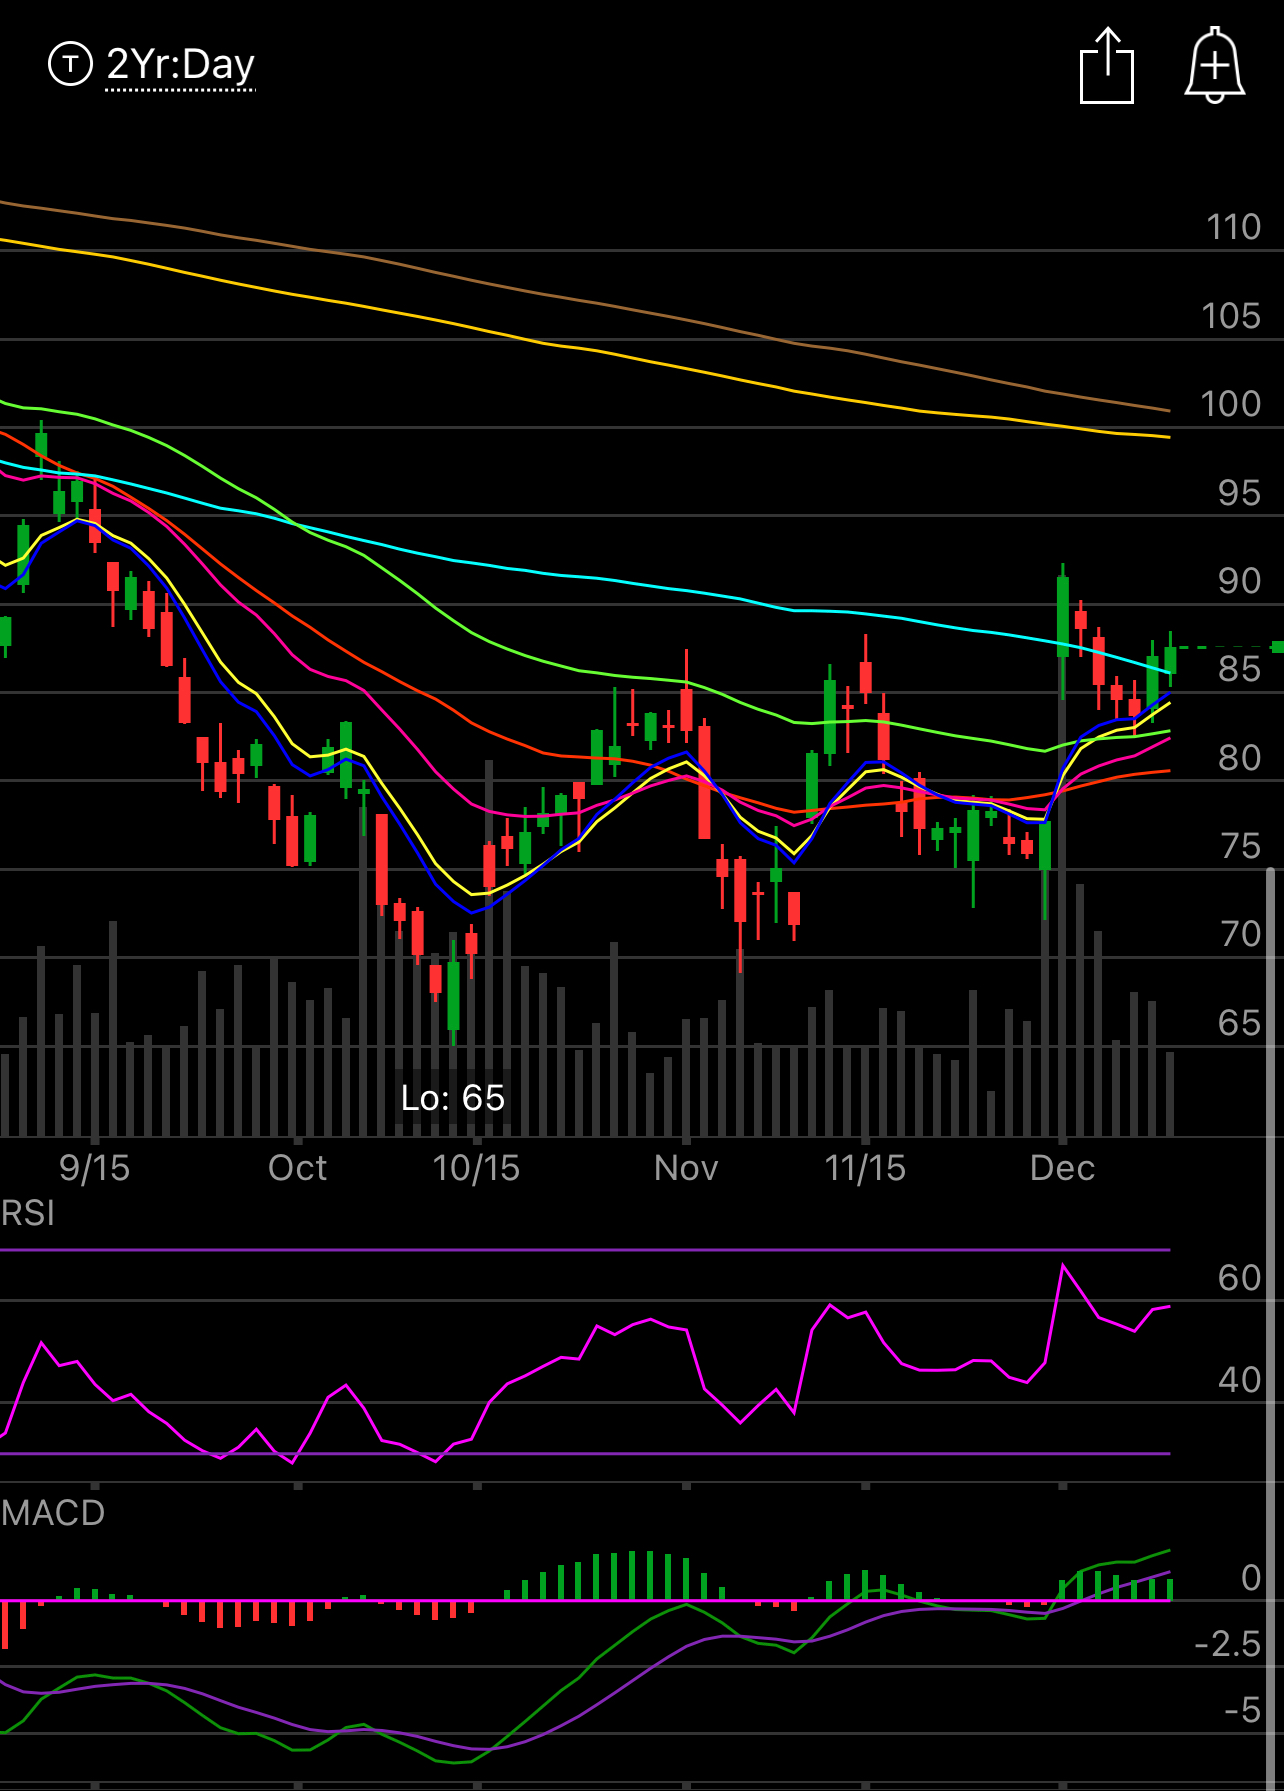The width and height of the screenshot is (1284, 1791).
Task: Tap the 65 price axis label
Action: [1239, 1023]
